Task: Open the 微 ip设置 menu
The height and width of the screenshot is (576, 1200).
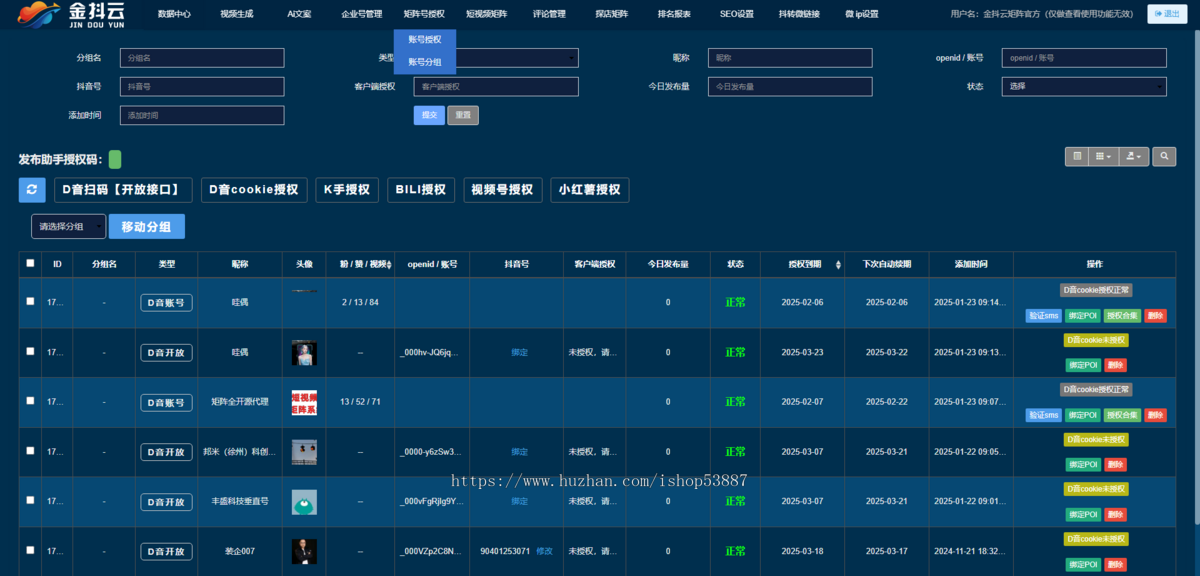Action: (x=862, y=14)
